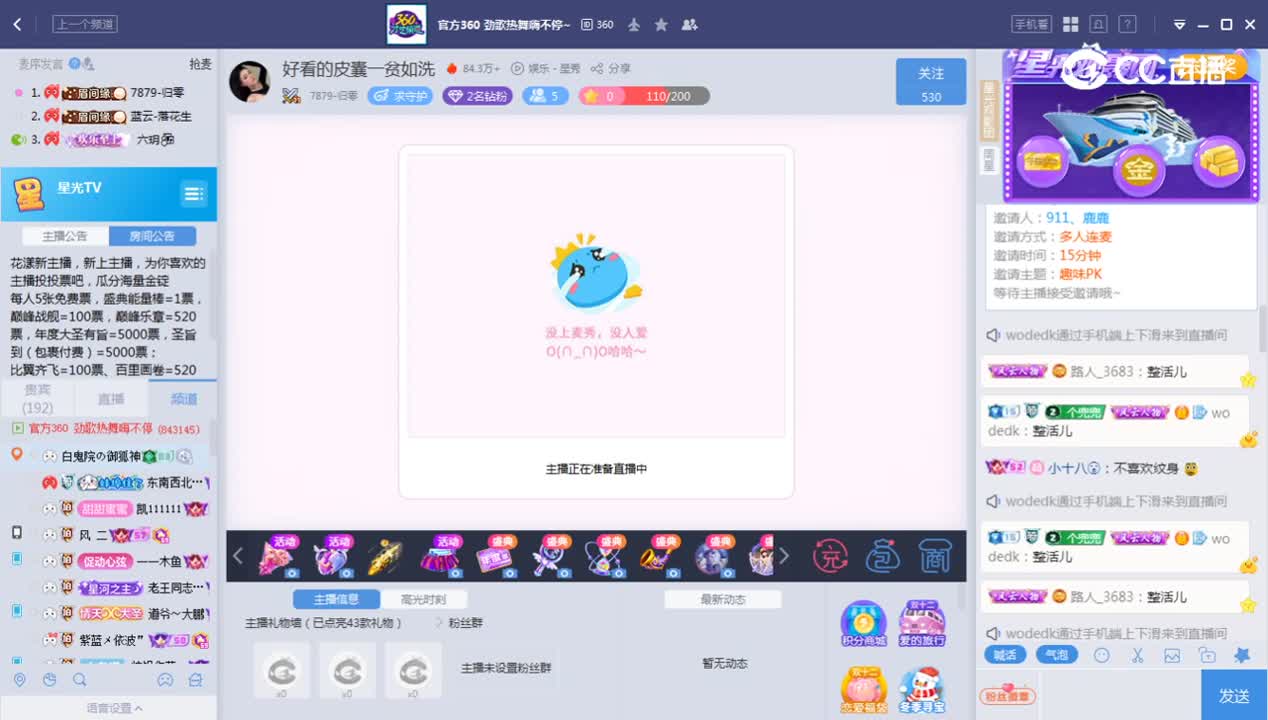Open the 充 recharge neon icon
The image size is (1268, 720).
830,556
